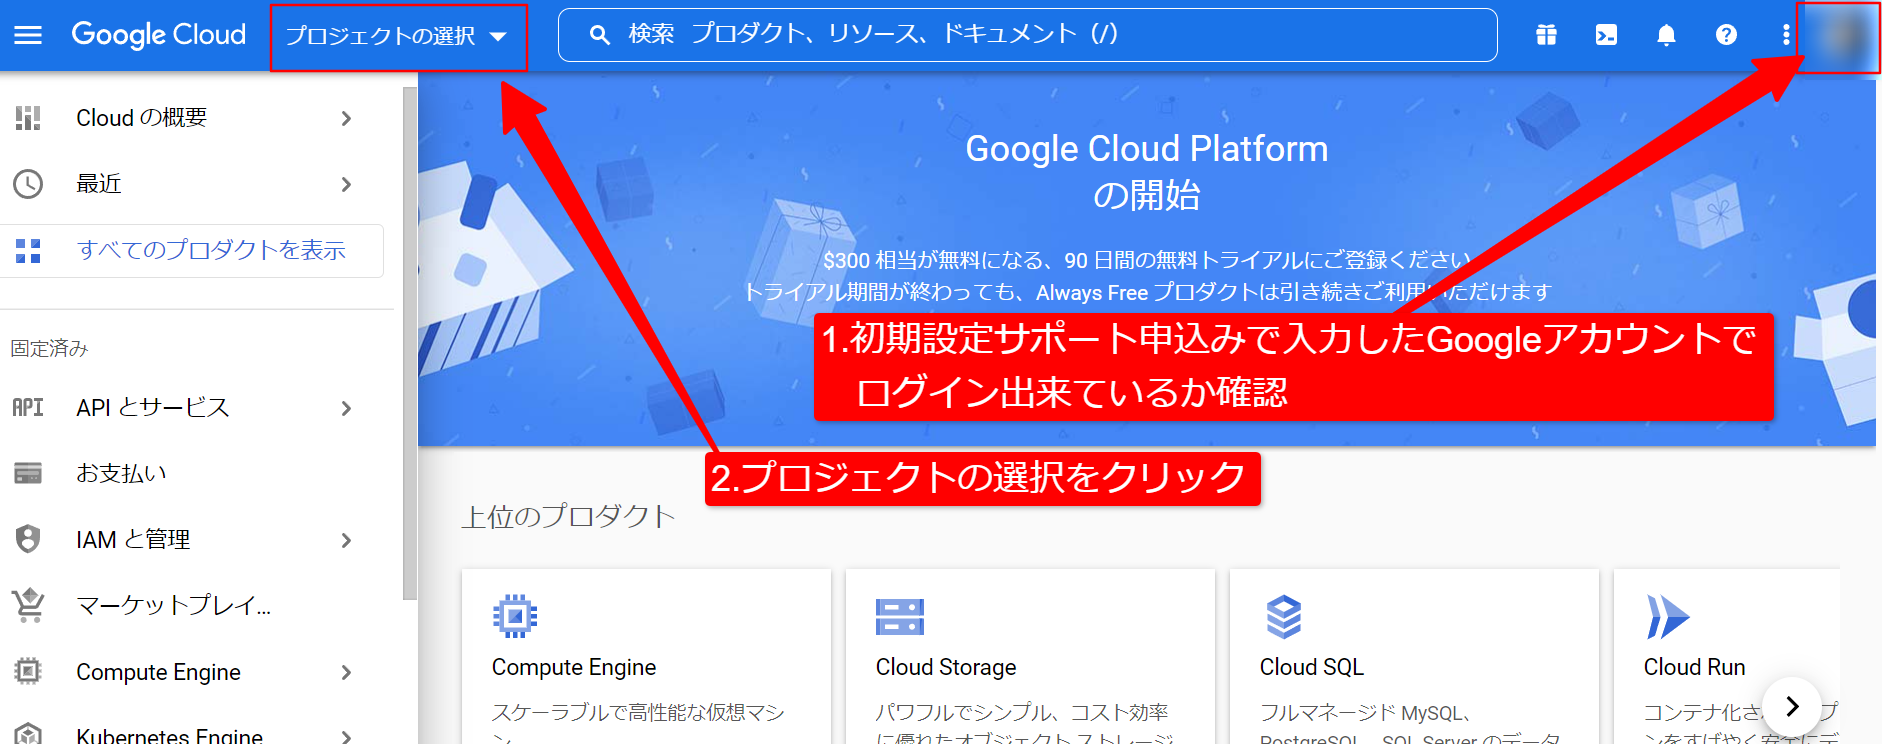Open the プロジェクトの選択 project selector dropdown
The image size is (1882, 744).
[x=397, y=37]
